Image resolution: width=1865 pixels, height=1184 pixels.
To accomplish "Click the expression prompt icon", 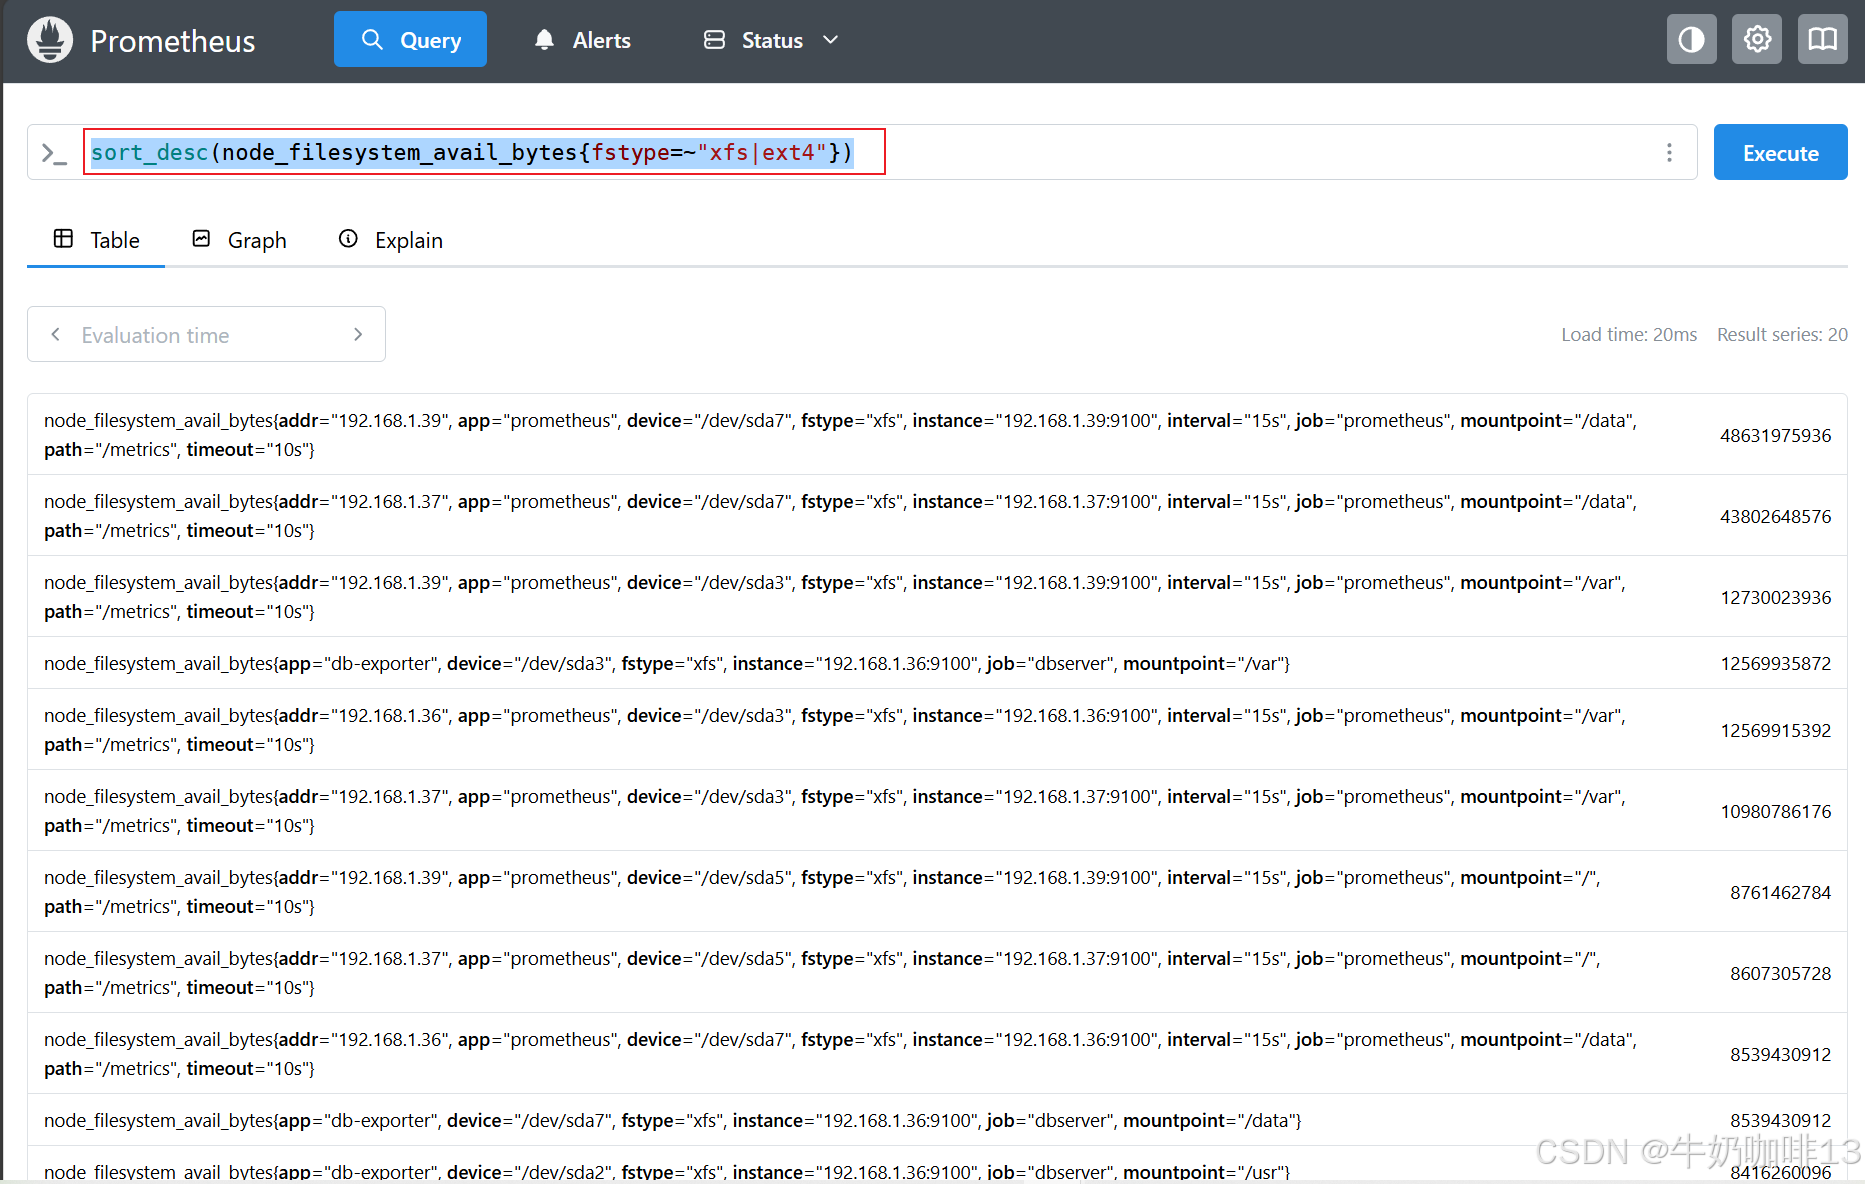I will 54,153.
